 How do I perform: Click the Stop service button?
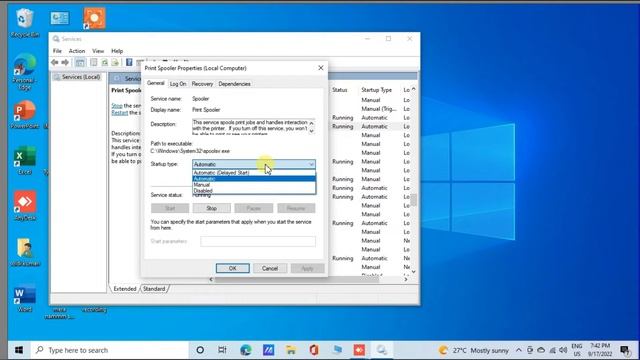point(211,208)
